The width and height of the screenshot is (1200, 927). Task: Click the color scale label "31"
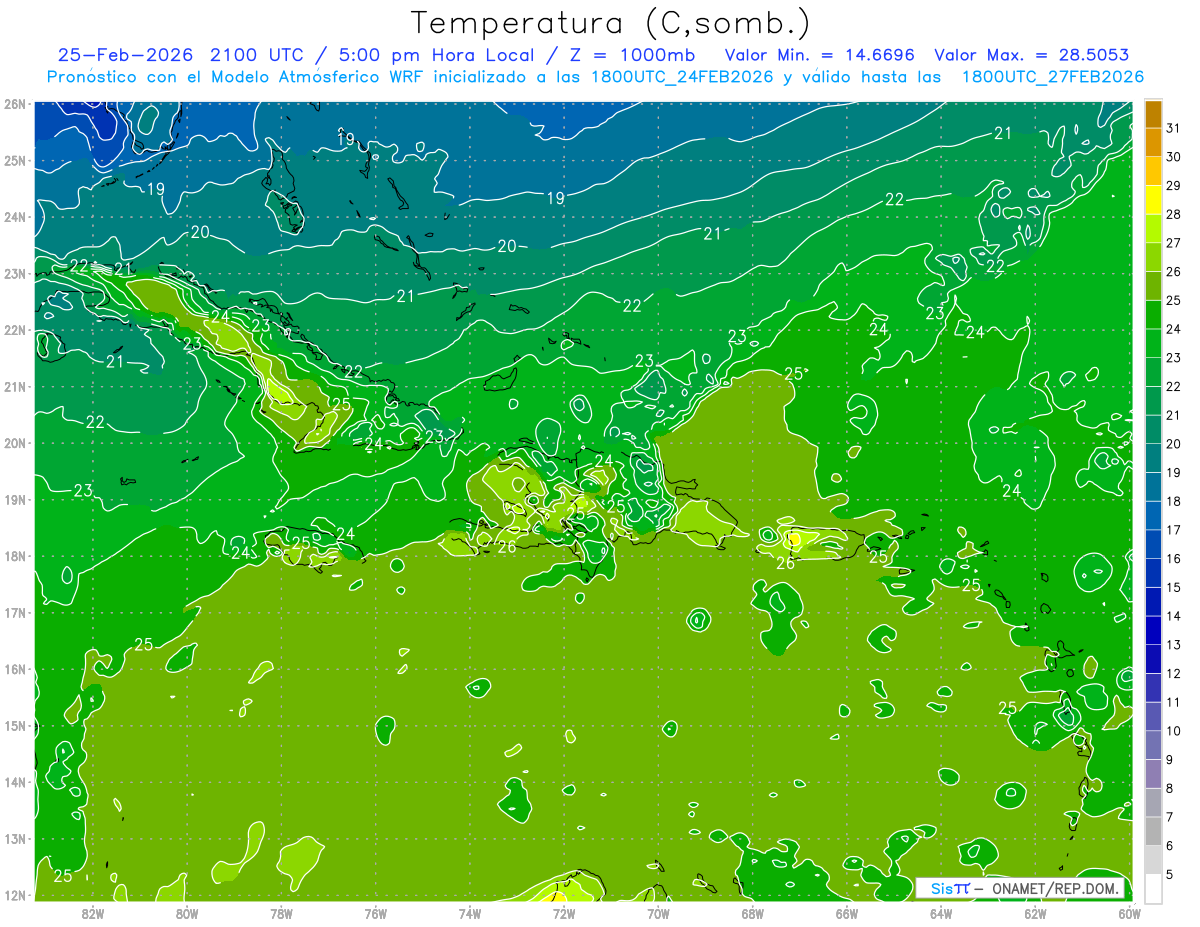1173,128
